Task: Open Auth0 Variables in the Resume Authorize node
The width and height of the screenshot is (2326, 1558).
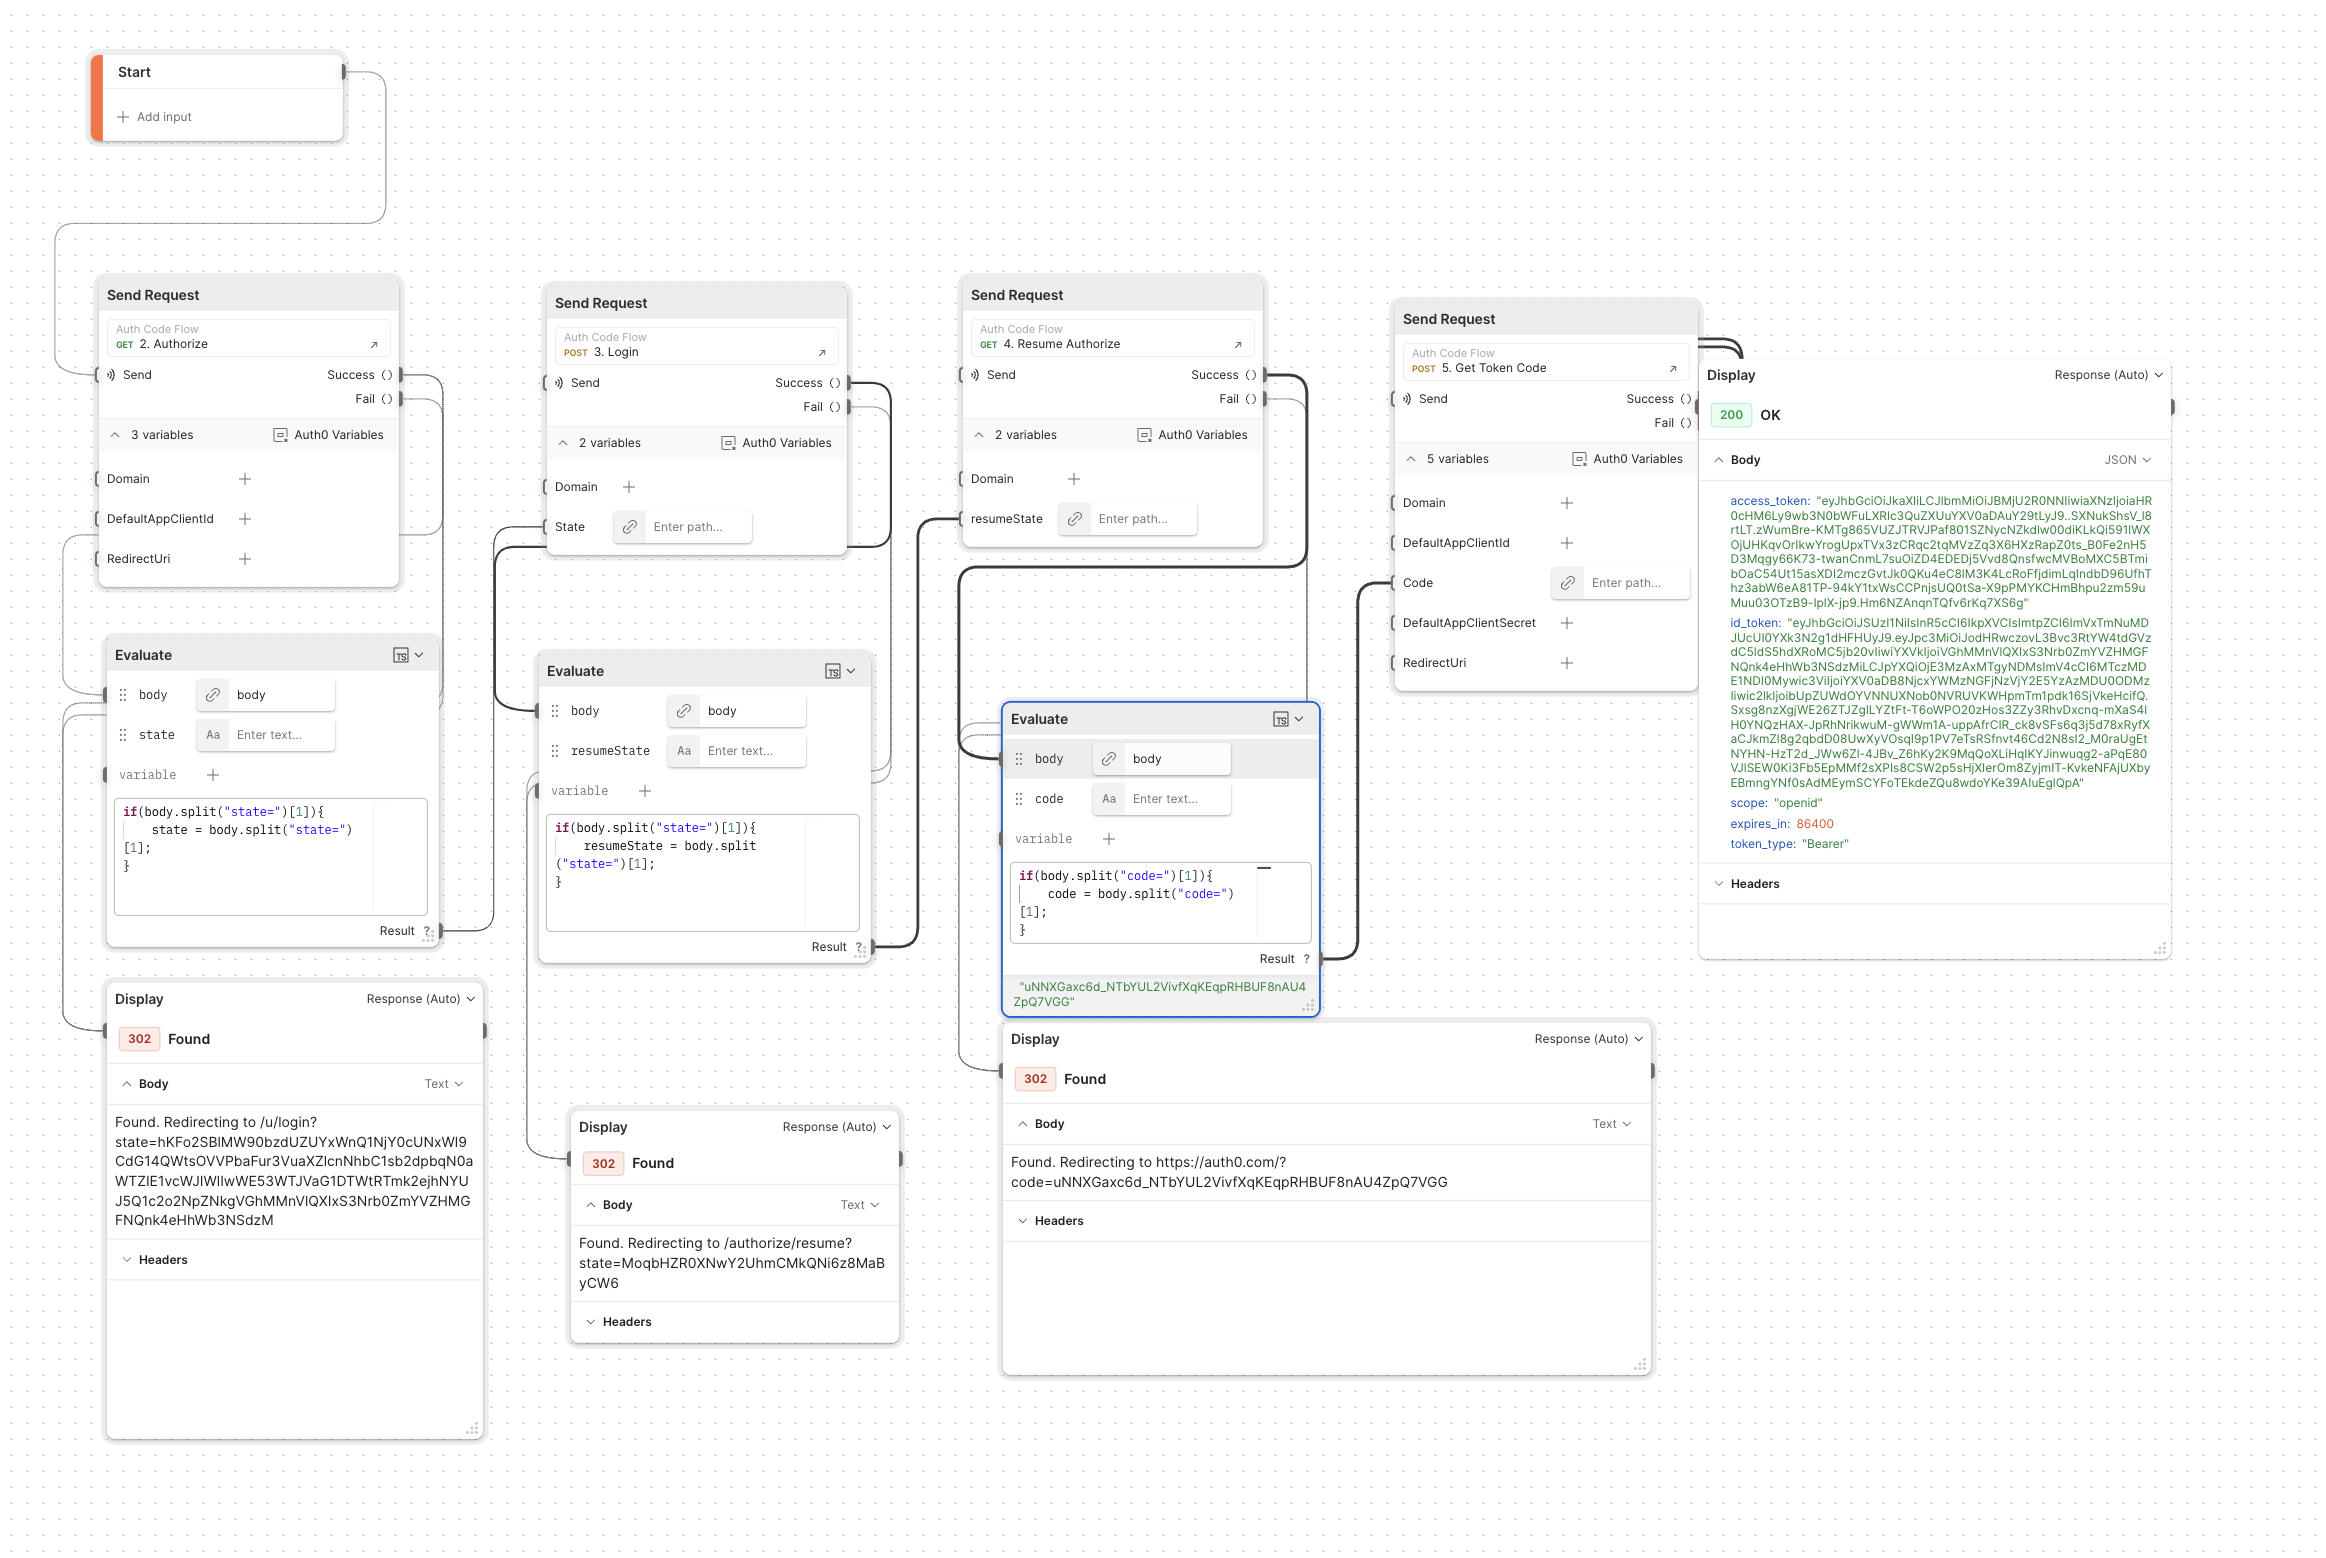Action: 1193,434
